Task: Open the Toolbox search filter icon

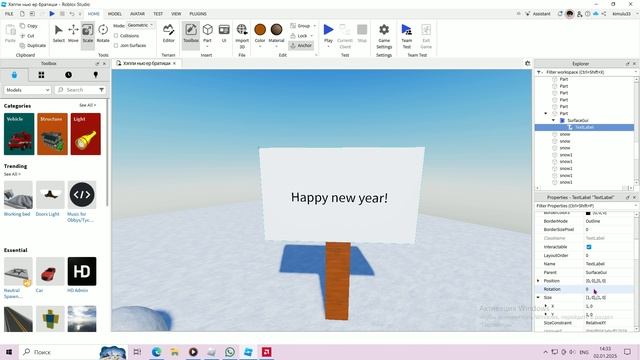Action: (x=101, y=90)
